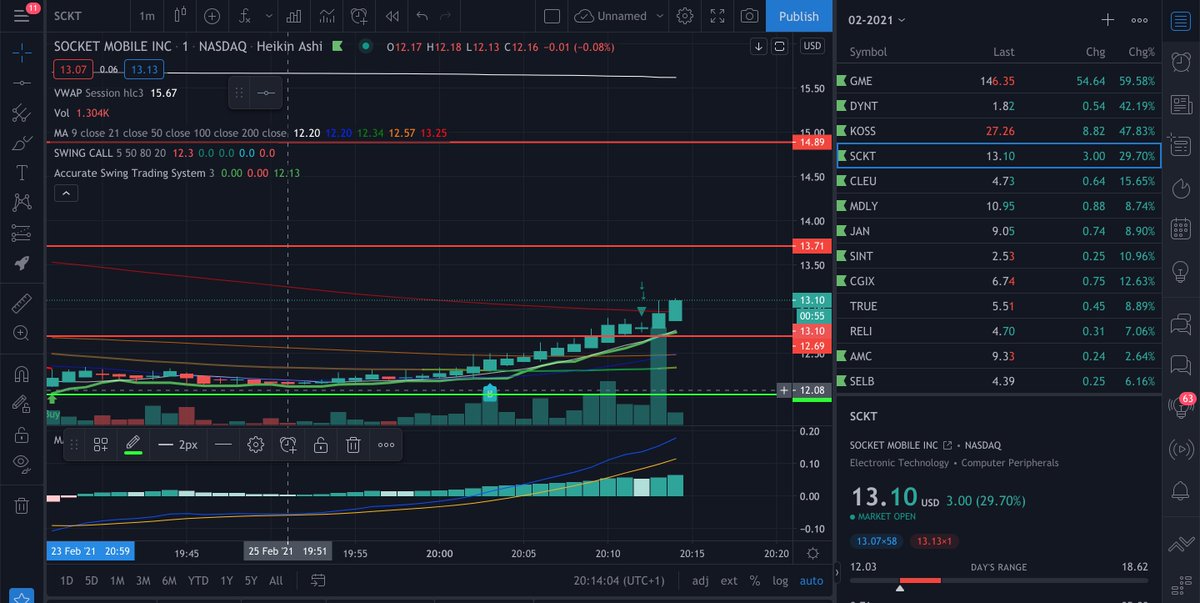
Task: Toggle percent scale mode
Action: pyautogui.click(x=755, y=581)
